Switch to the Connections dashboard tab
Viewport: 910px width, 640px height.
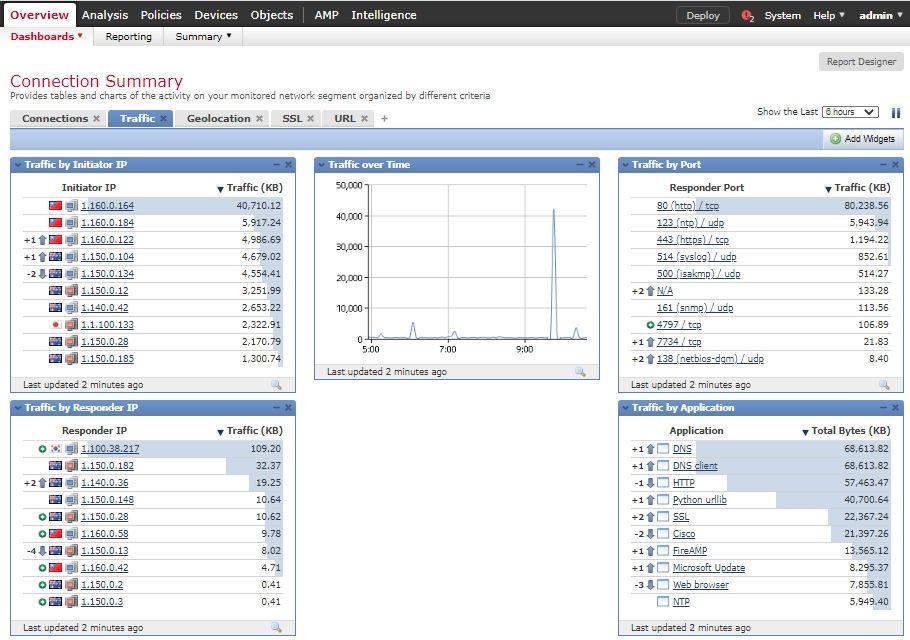click(x=55, y=118)
